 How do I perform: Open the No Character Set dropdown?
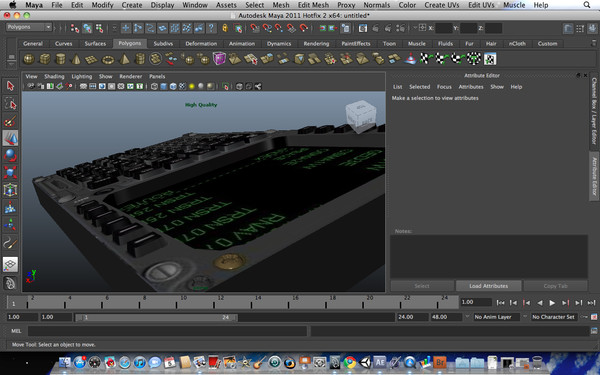pos(554,317)
